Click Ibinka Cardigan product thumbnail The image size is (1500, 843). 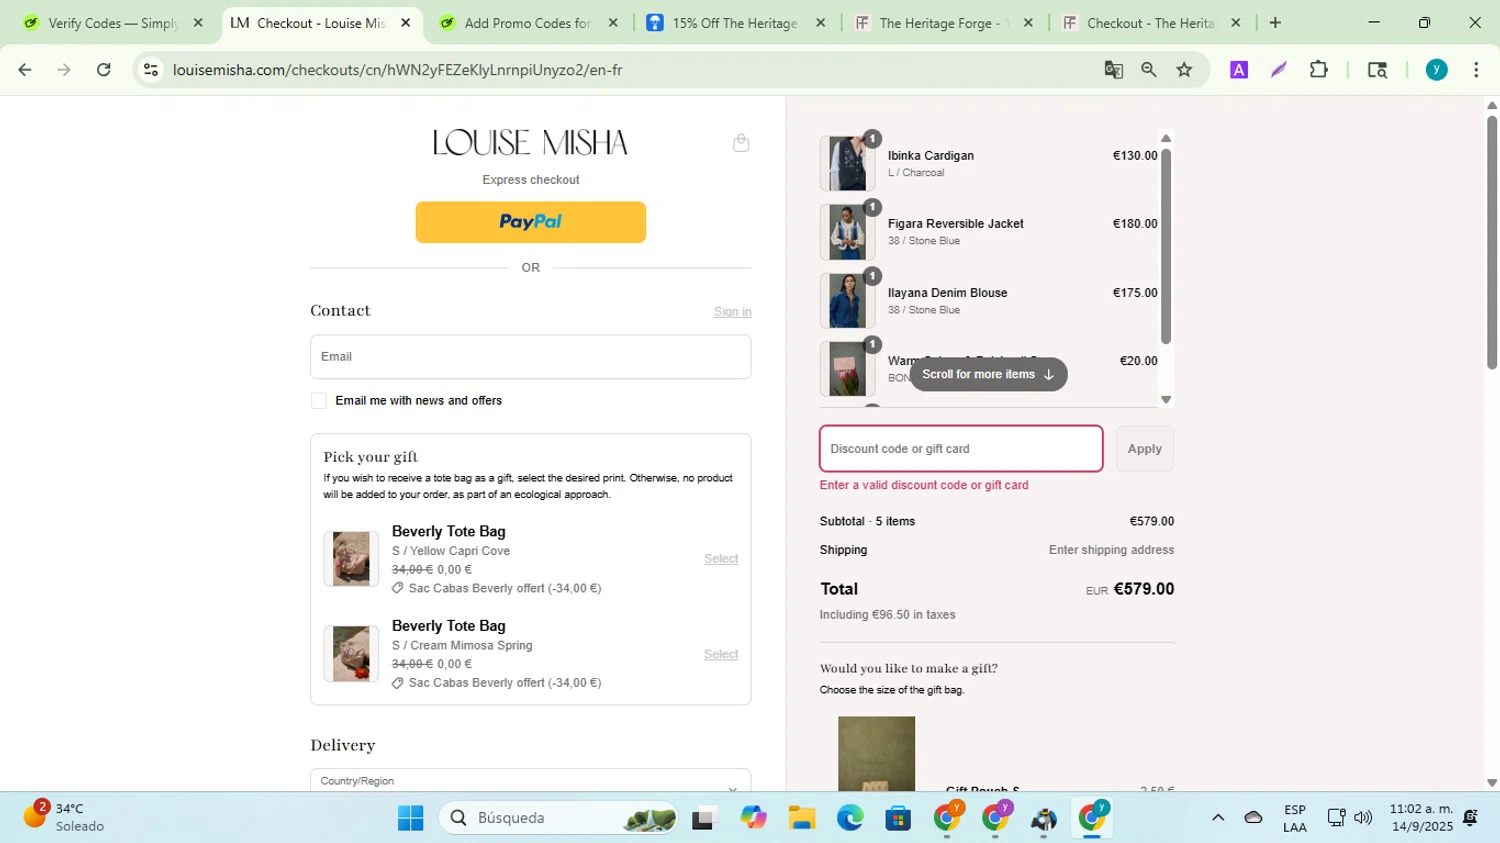point(847,163)
